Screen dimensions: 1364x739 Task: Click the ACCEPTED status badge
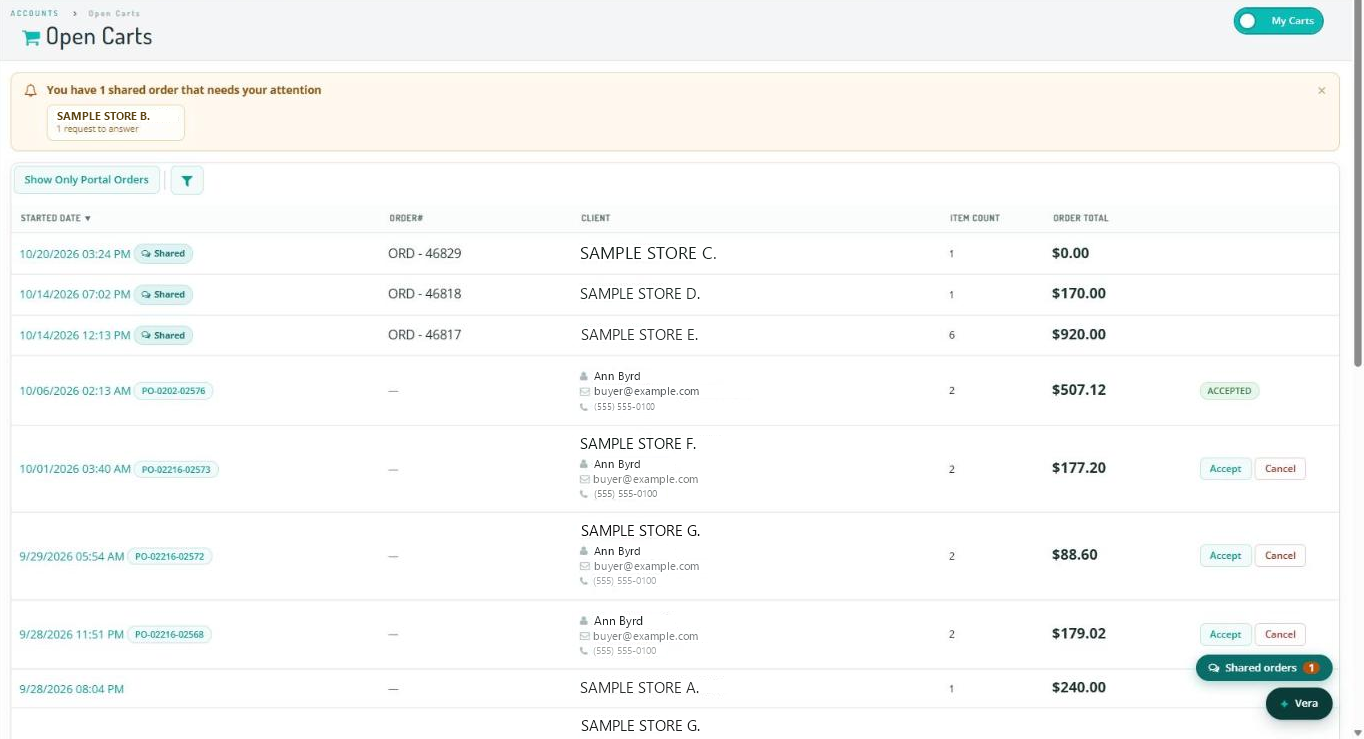(1229, 391)
